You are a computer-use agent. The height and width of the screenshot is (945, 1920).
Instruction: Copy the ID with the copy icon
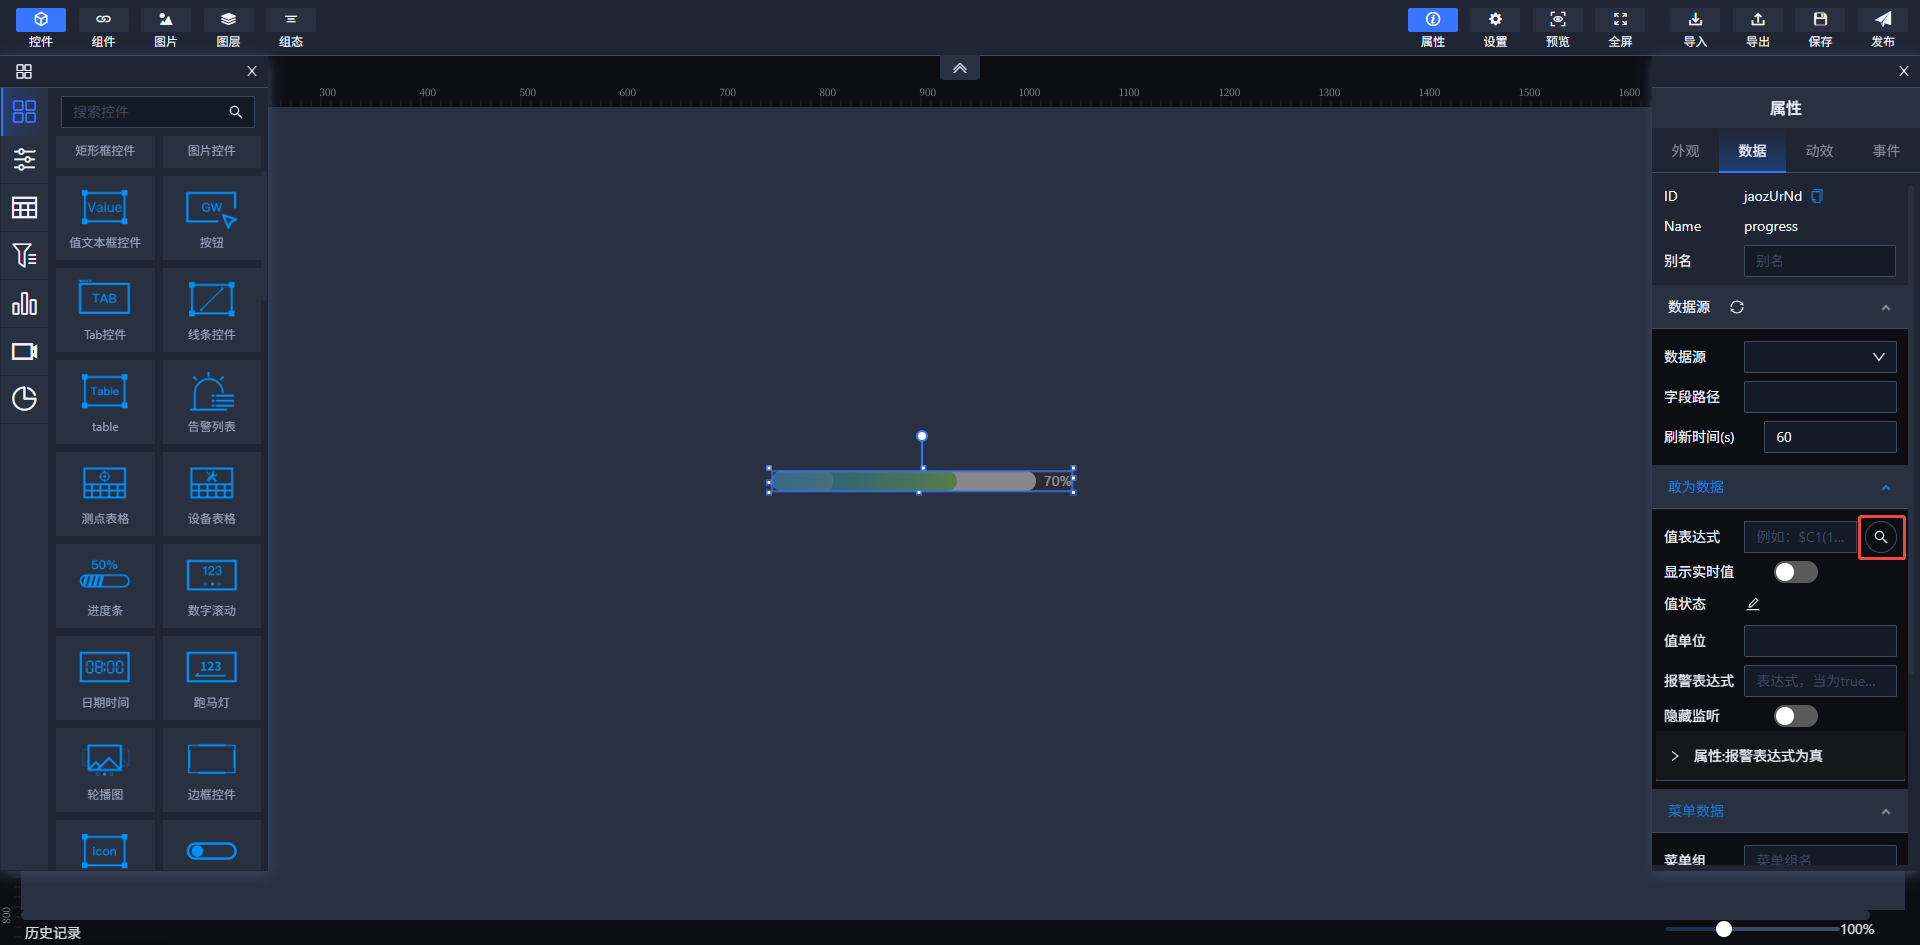(1817, 196)
